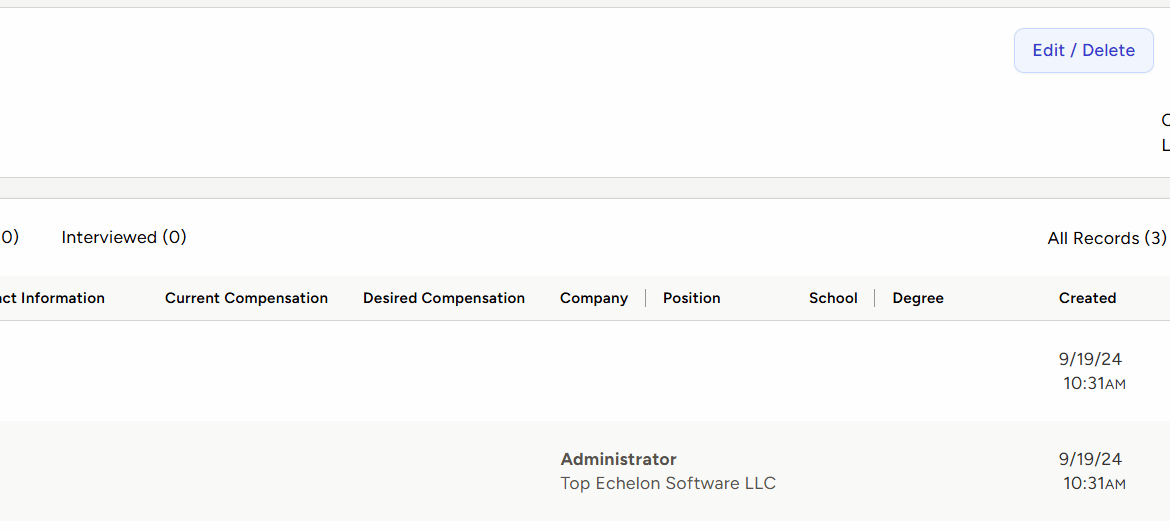Click the Company column header
Viewport: 1170px width, 531px height.
pyautogui.click(x=594, y=298)
